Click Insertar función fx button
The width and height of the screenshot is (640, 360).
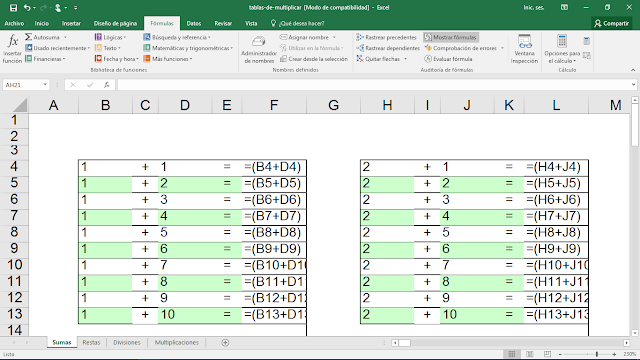tap(12, 49)
